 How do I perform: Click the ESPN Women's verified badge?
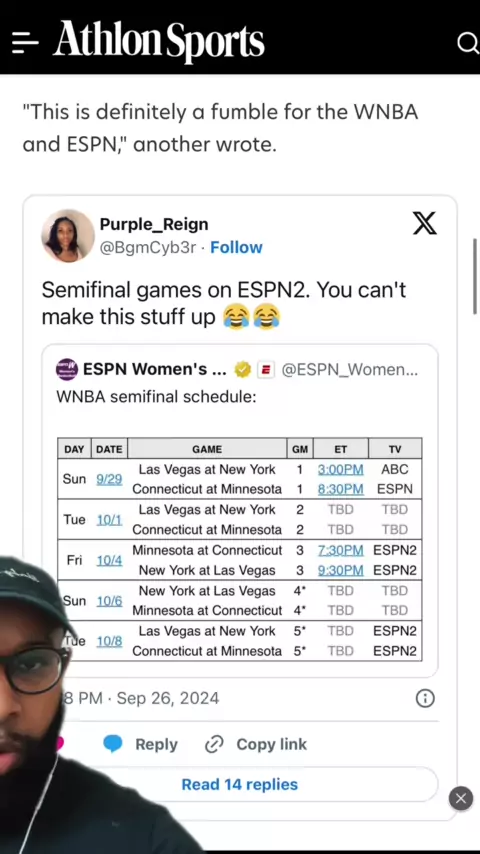pyautogui.click(x=242, y=370)
